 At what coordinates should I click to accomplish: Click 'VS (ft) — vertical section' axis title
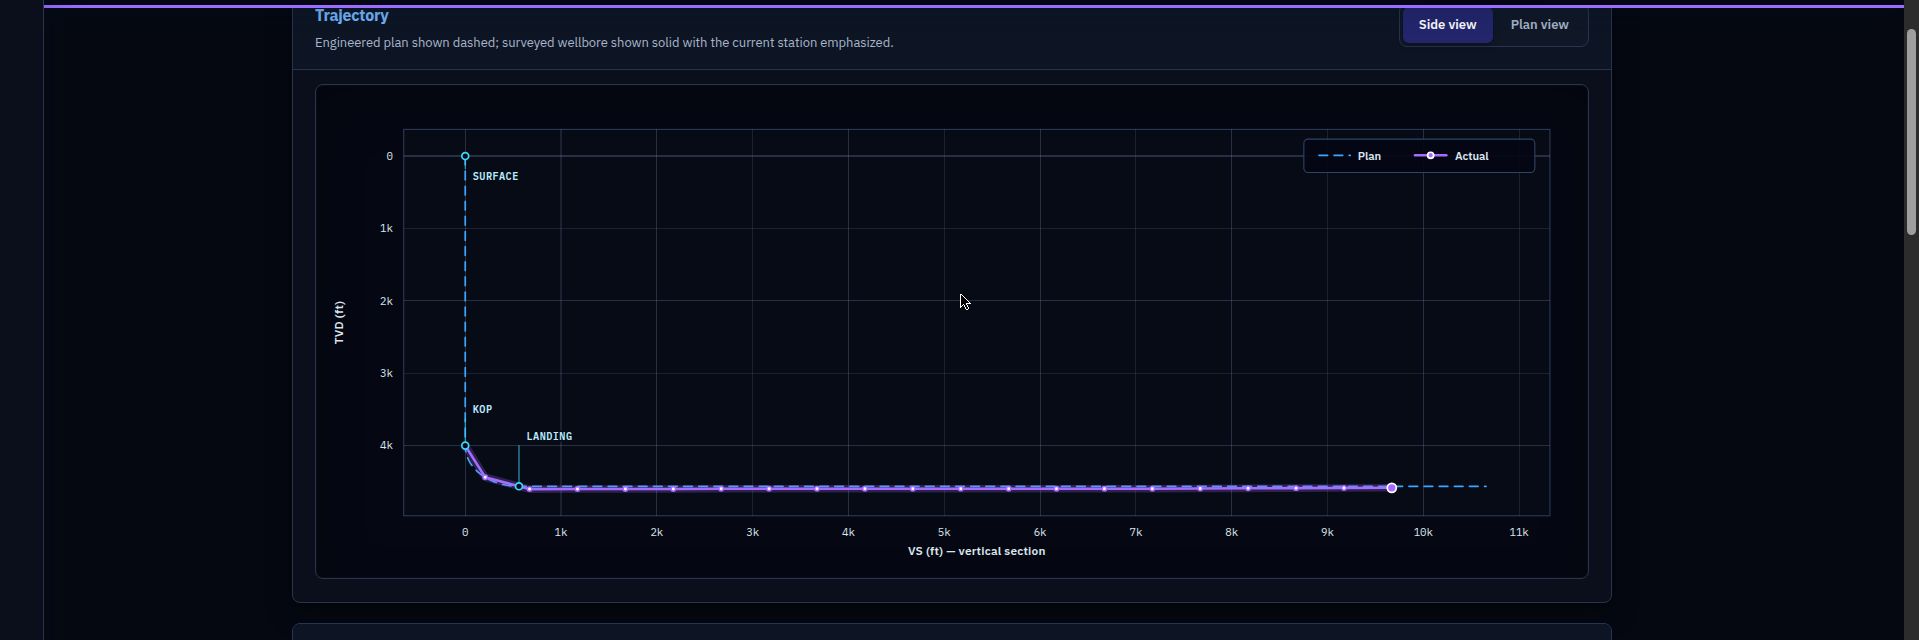coord(976,551)
